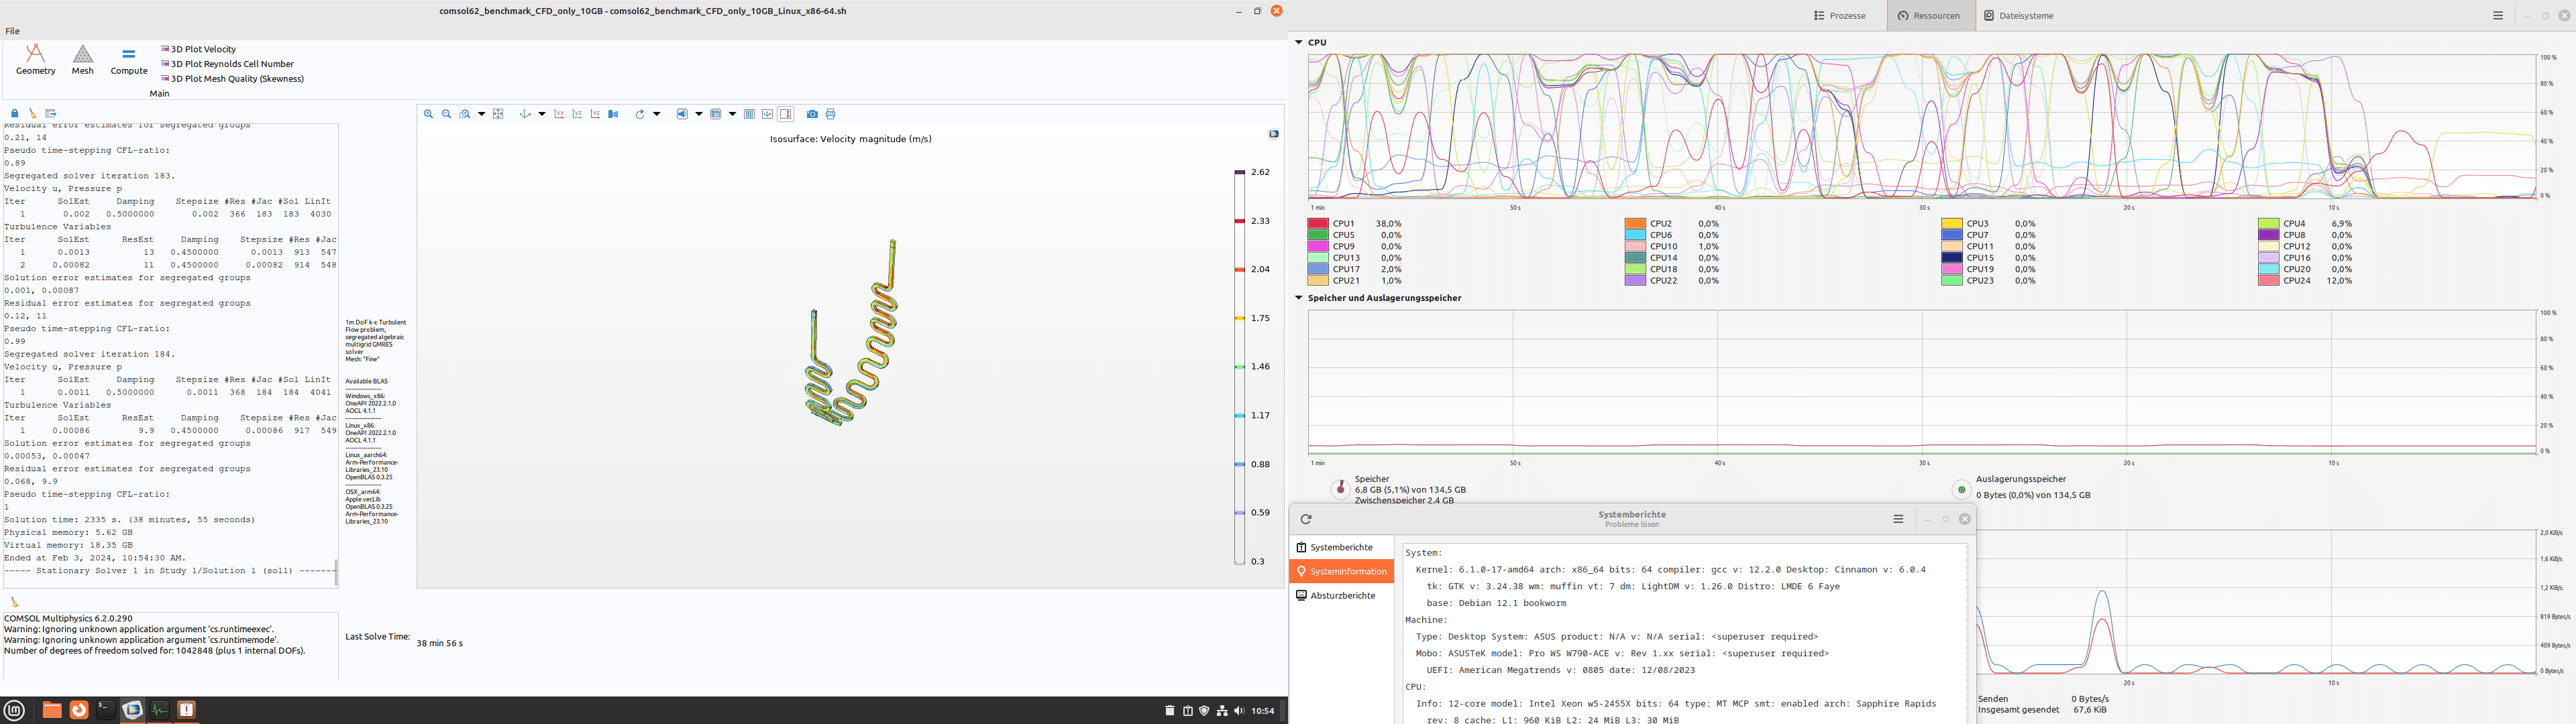The image size is (2576, 724).
Task: Open the File menu
Action: (12, 31)
